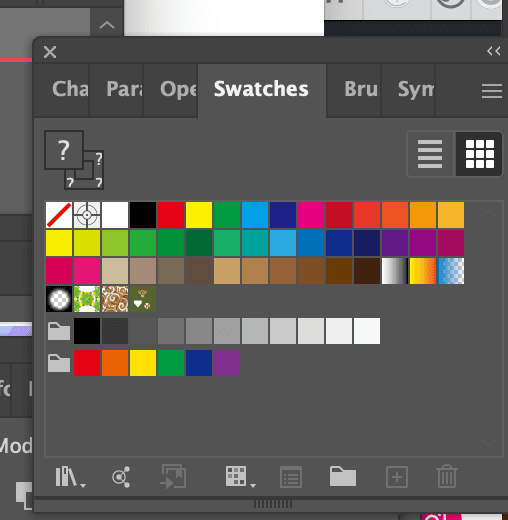The height and width of the screenshot is (520, 508).
Task: Collapse the panel with double chevron
Action: click(494, 51)
